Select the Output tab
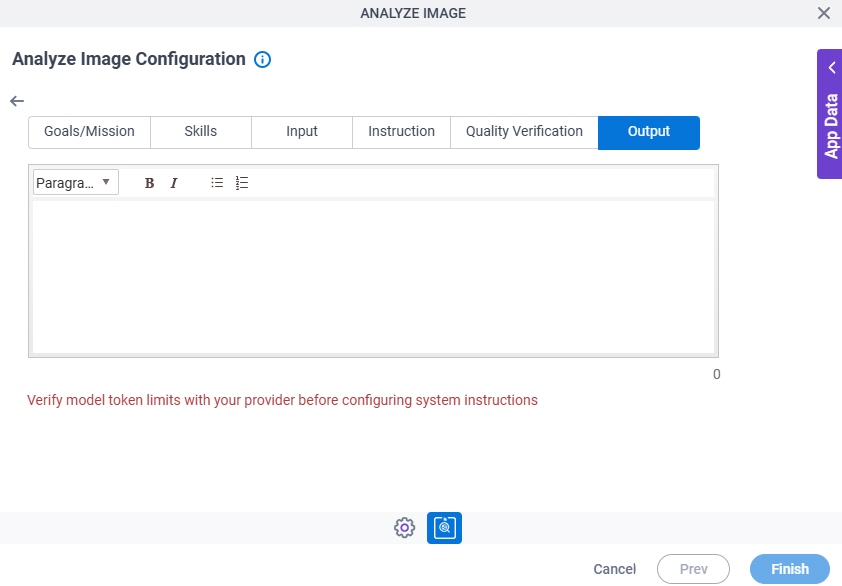Image resolution: width=842 pixels, height=586 pixels. [x=649, y=132]
